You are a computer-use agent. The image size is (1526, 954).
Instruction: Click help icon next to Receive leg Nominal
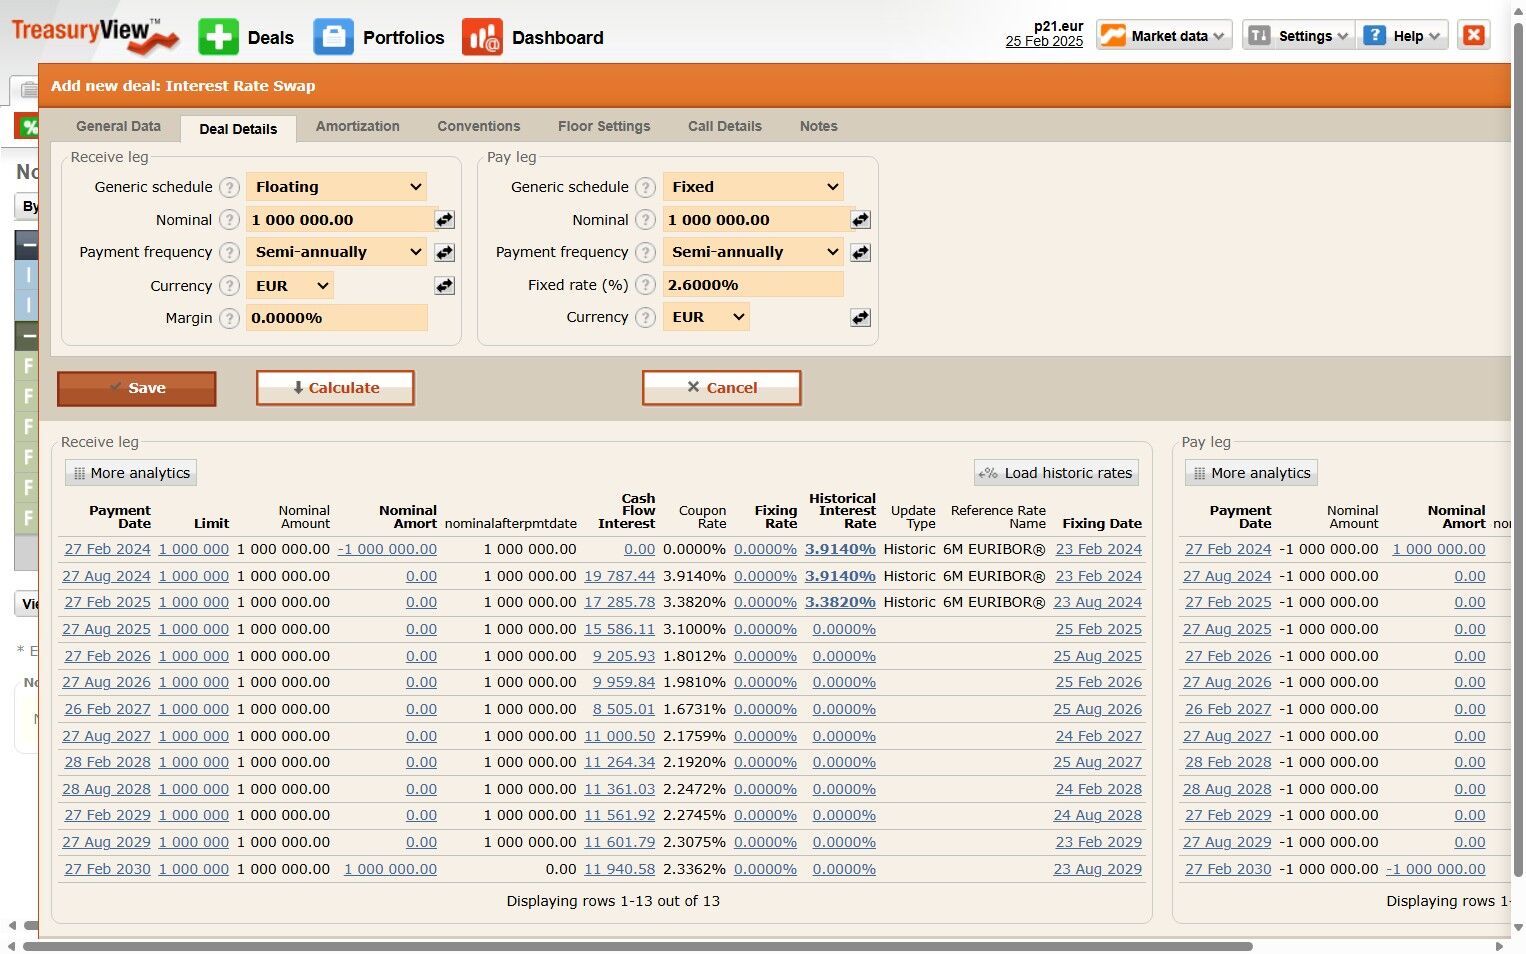pyautogui.click(x=230, y=220)
